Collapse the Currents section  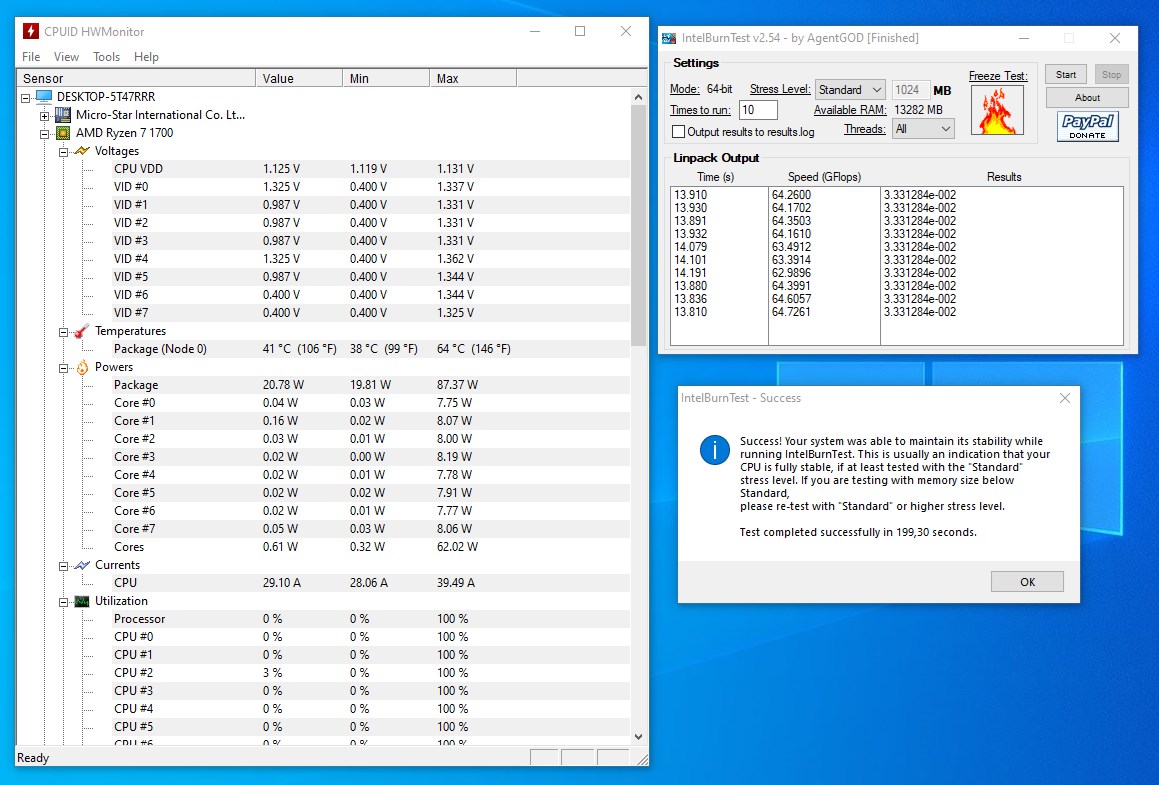coord(64,566)
